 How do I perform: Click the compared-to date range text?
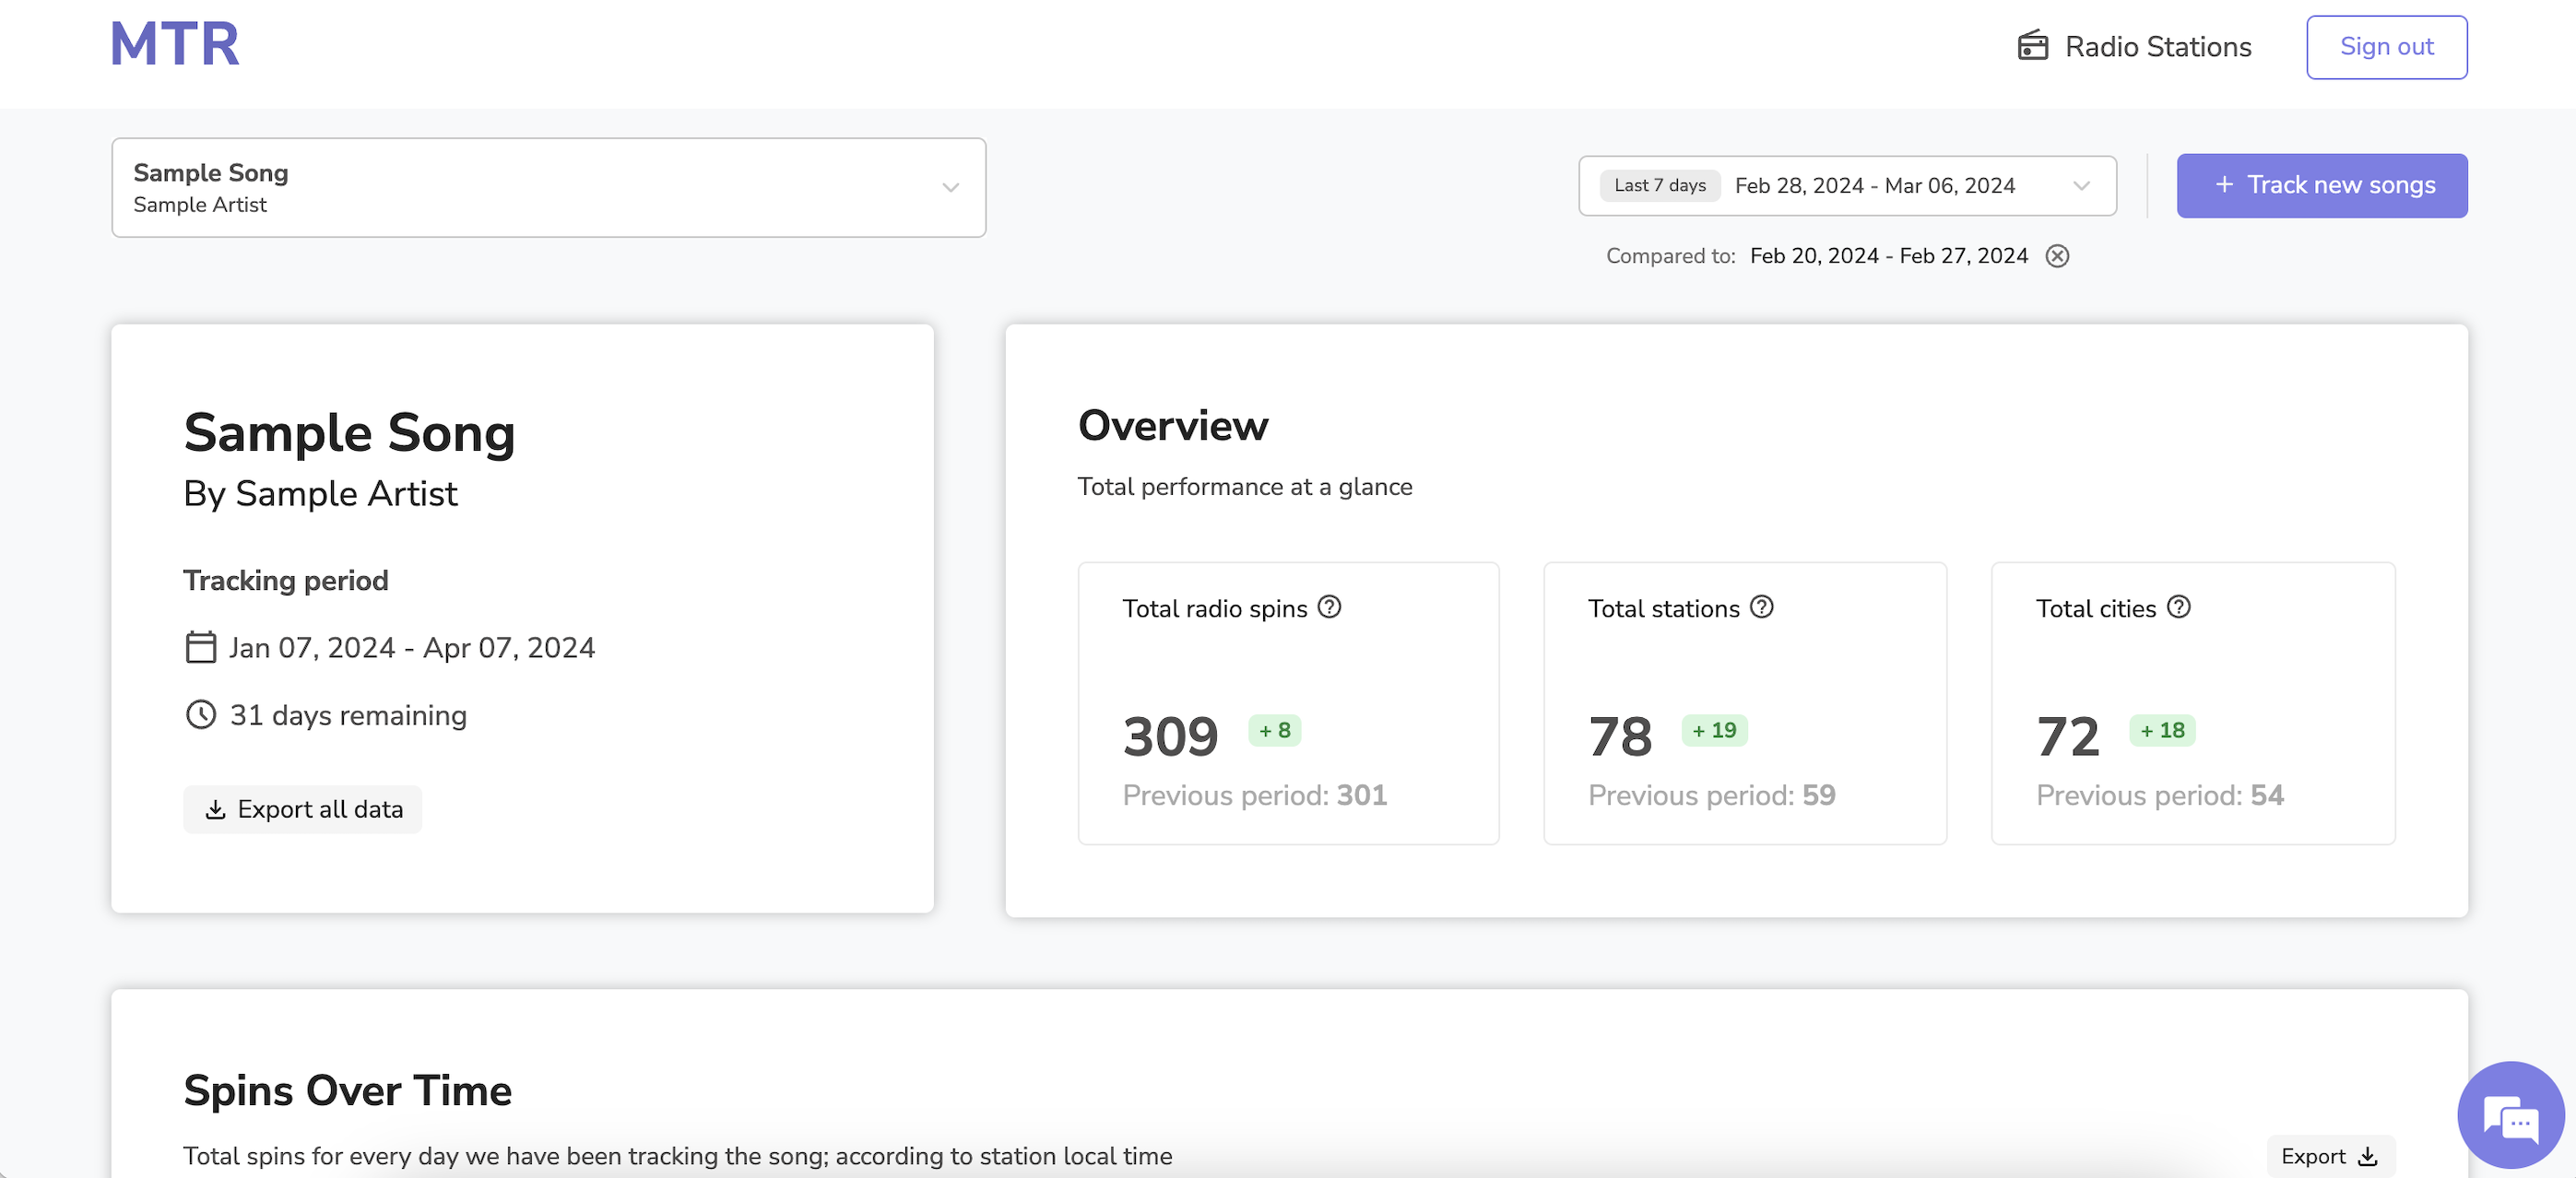point(1888,256)
